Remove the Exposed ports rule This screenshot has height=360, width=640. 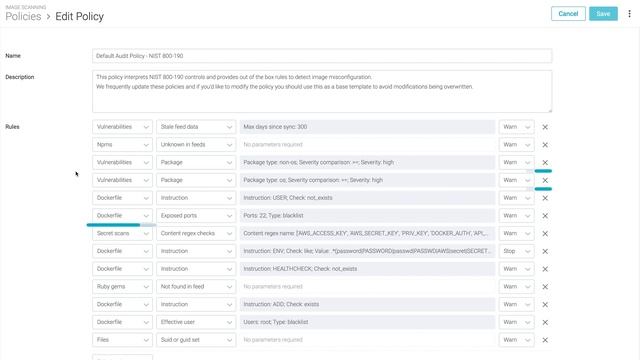[545, 216]
